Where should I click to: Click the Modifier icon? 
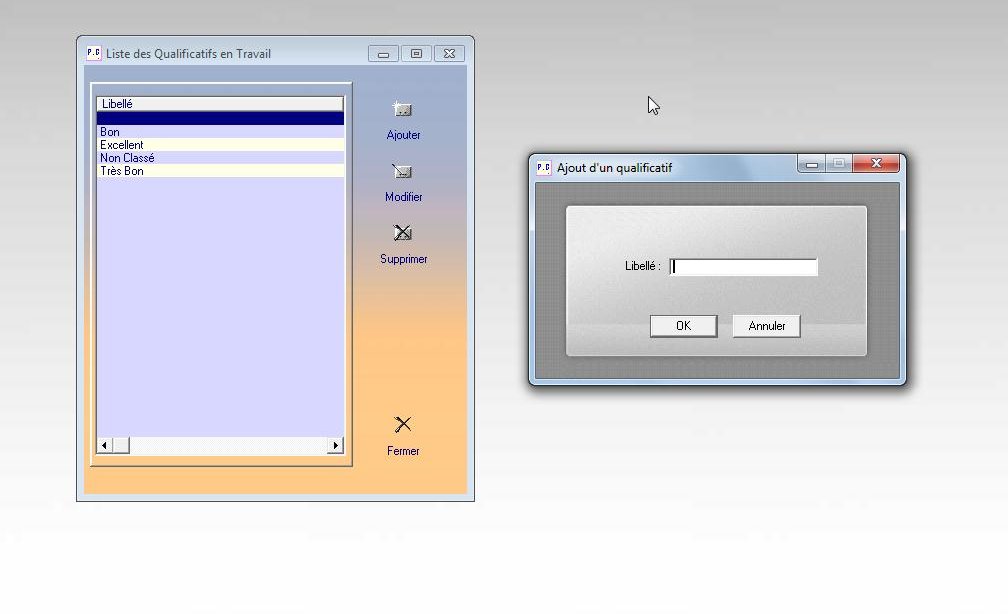[403, 172]
